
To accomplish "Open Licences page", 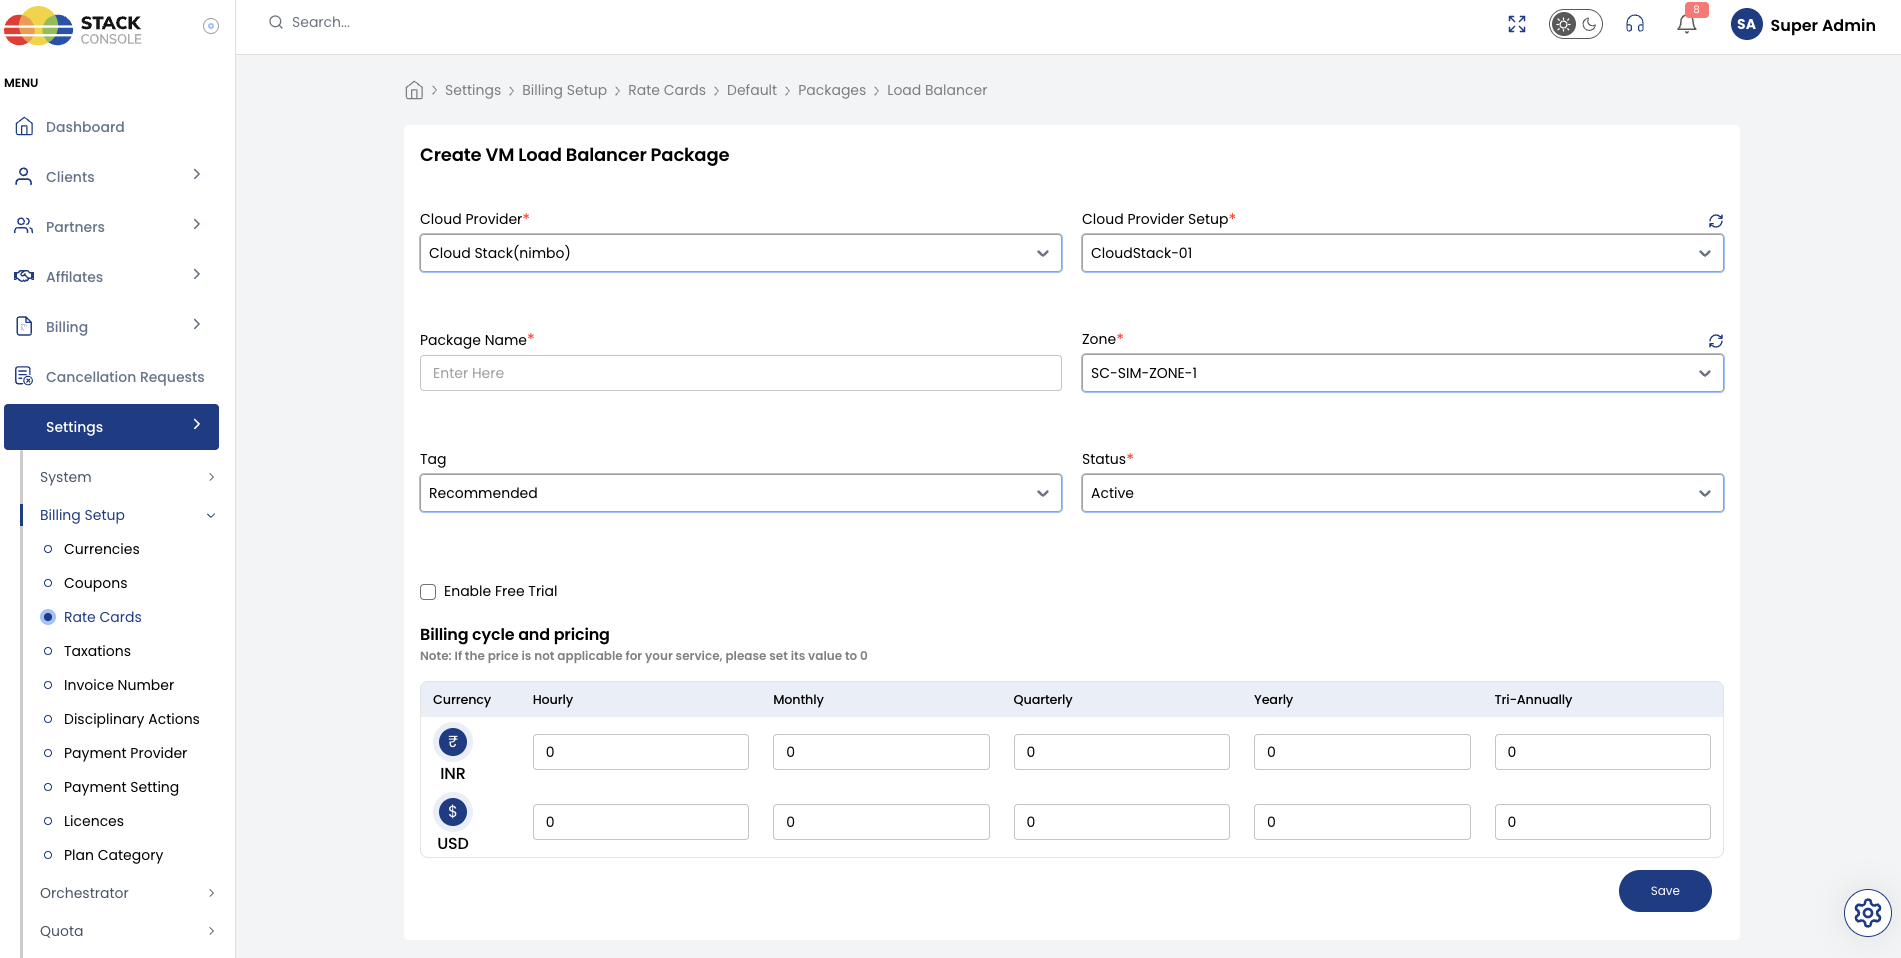I will click(94, 821).
